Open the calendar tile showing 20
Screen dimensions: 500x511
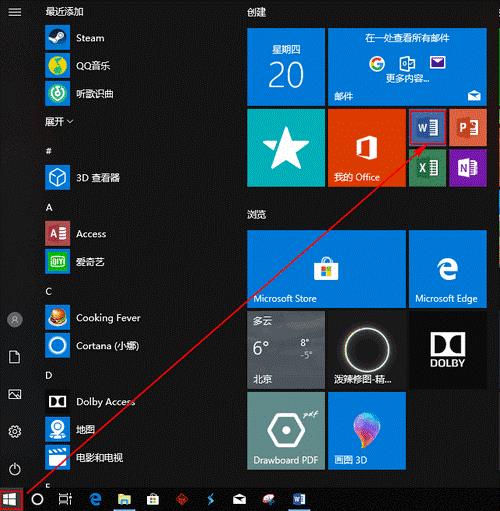point(286,67)
